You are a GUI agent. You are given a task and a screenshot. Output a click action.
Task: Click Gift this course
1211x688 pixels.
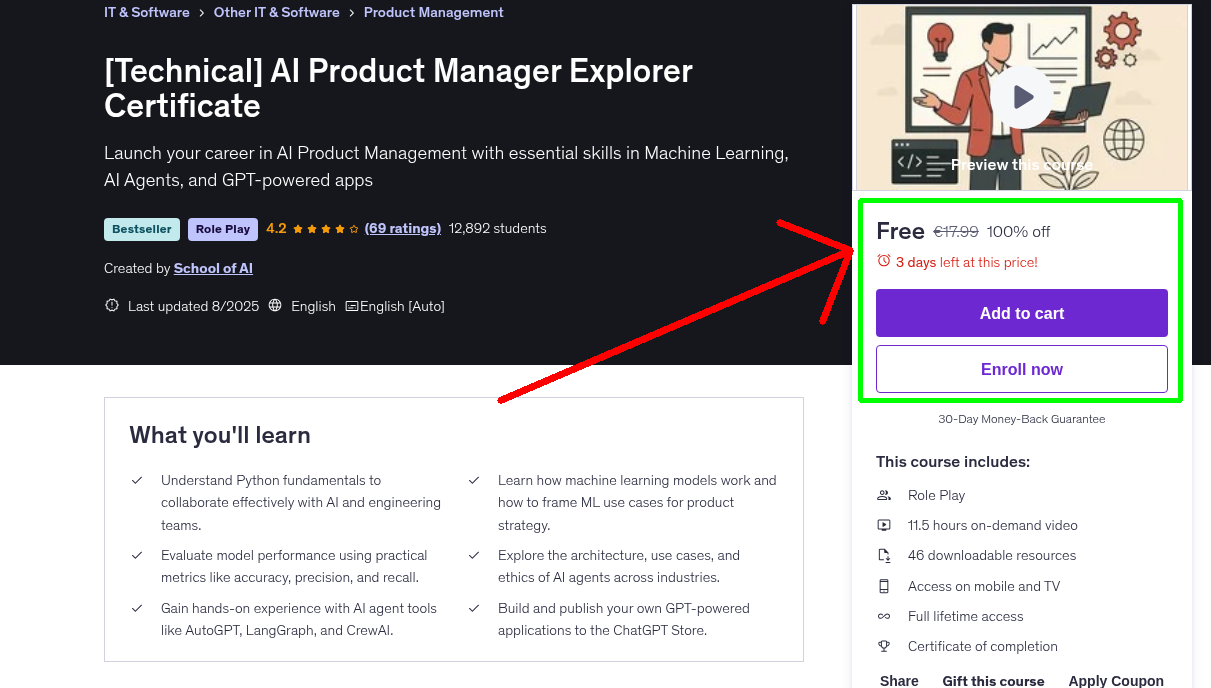pos(993,679)
